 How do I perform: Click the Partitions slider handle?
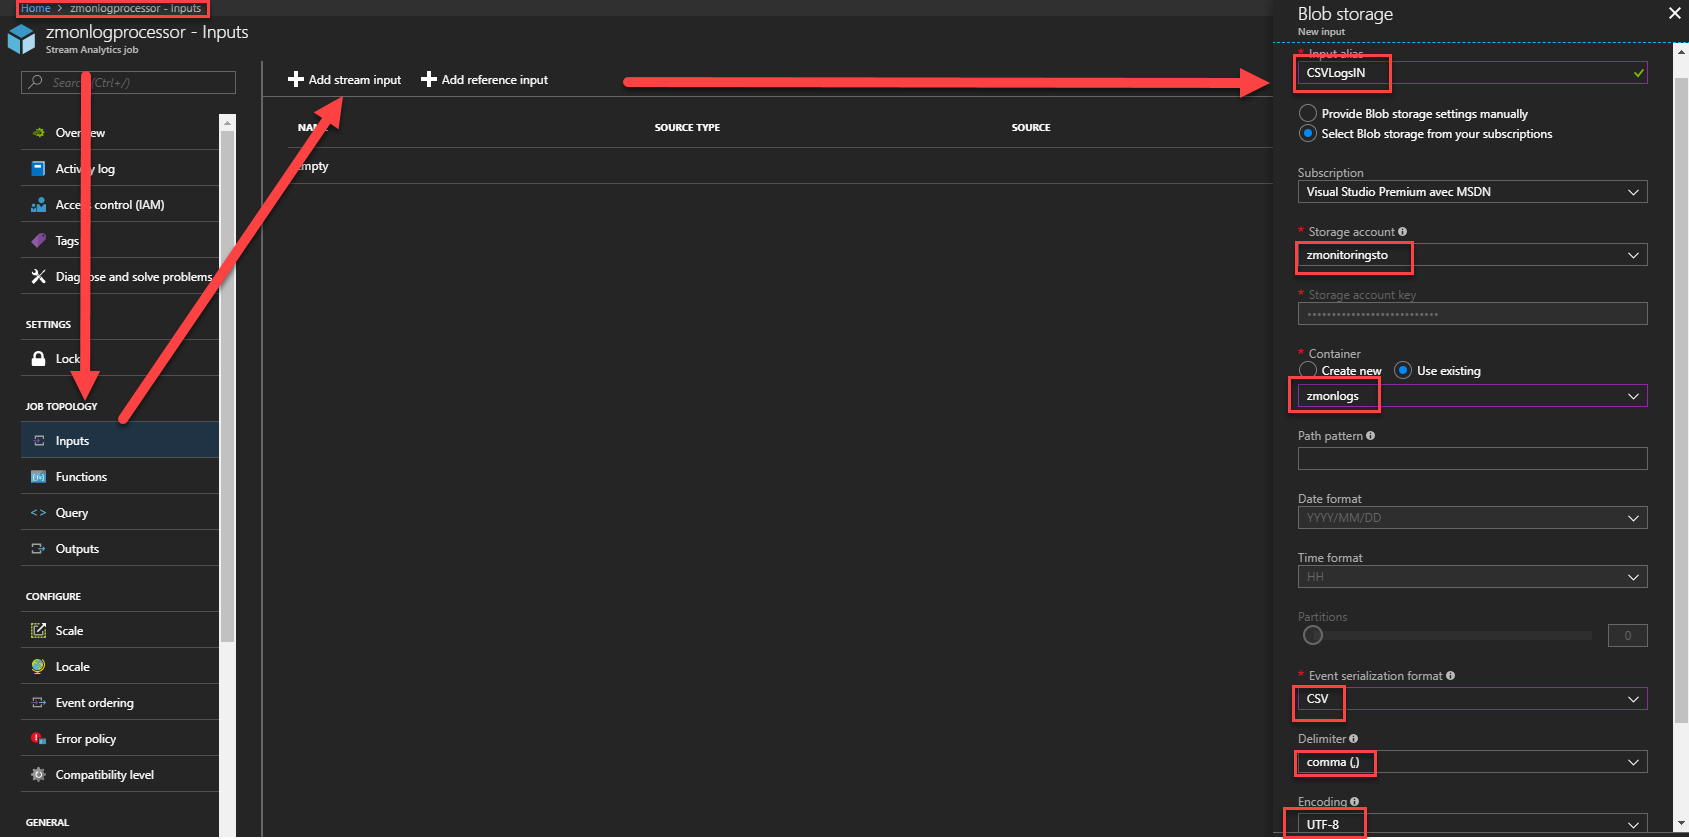click(x=1313, y=635)
